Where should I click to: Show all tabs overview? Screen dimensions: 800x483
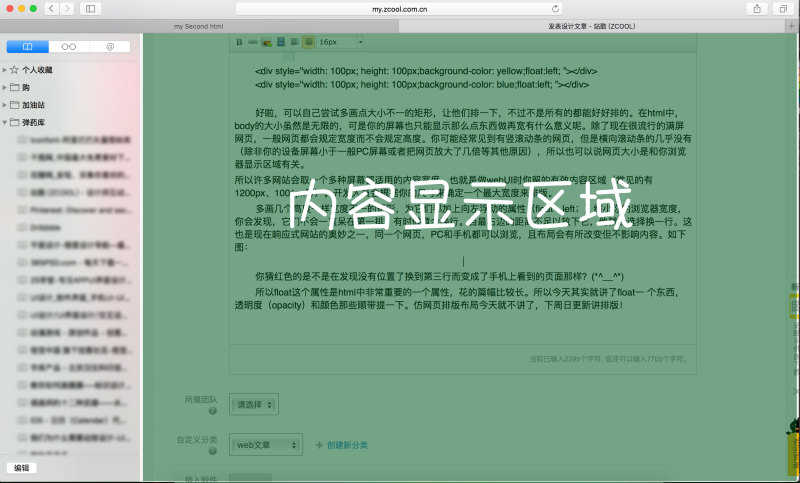pos(783,9)
